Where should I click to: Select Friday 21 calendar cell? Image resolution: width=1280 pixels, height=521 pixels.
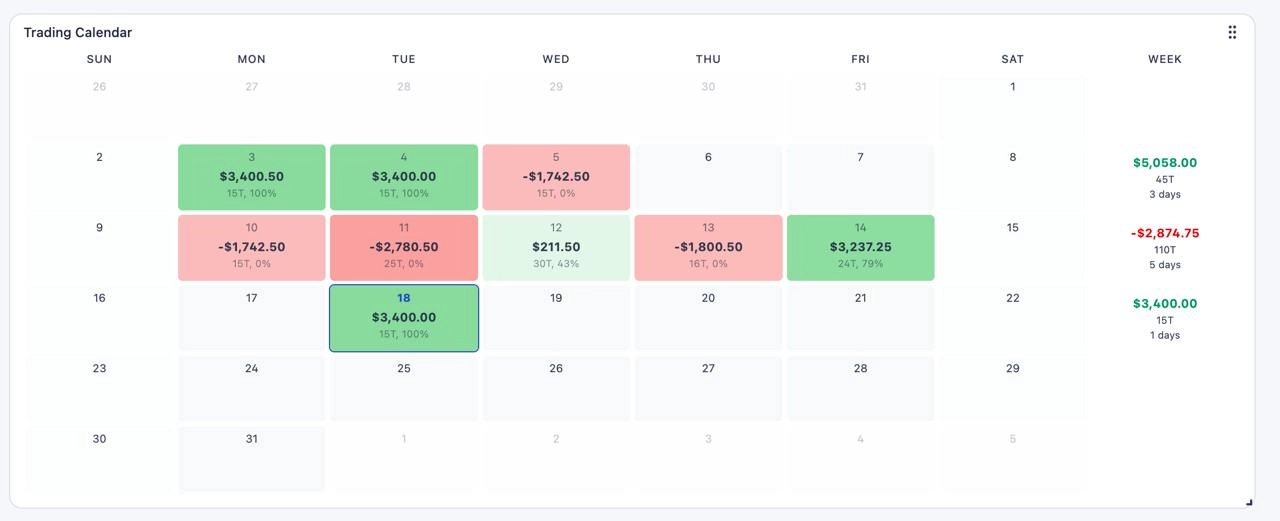point(860,318)
